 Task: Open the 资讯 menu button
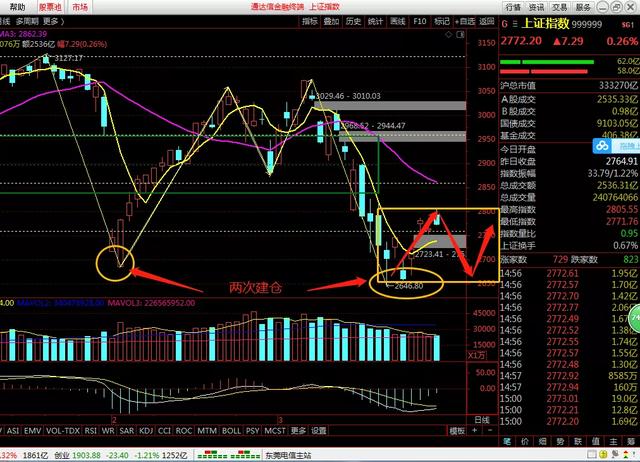[x=536, y=7]
